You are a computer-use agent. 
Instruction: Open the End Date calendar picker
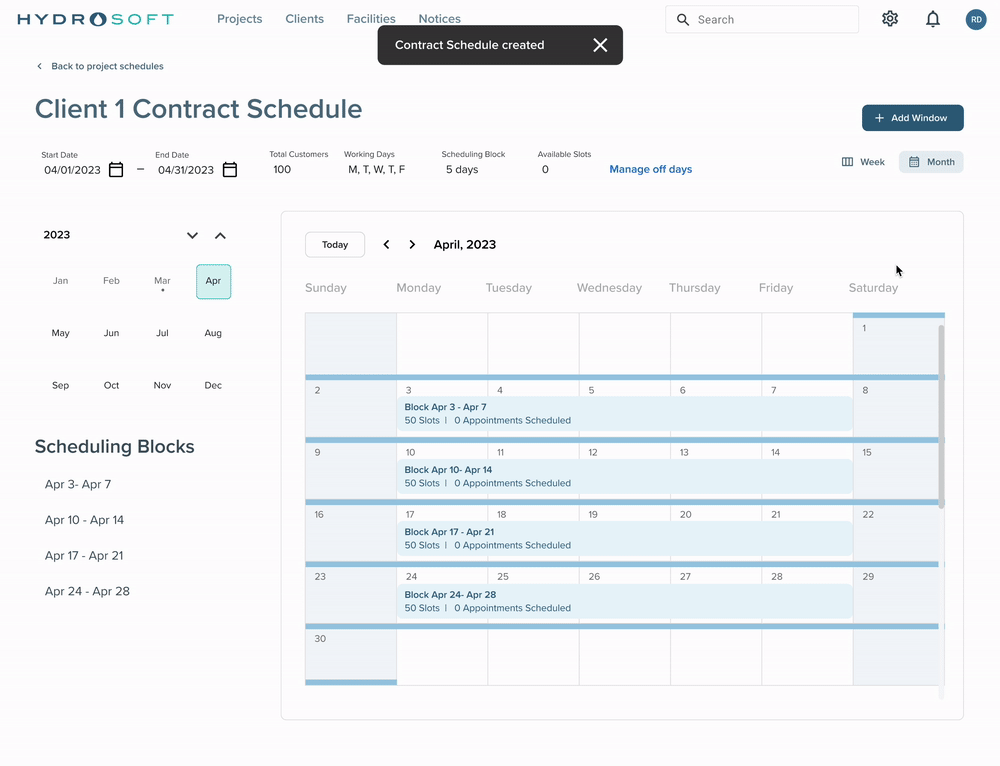pos(230,170)
